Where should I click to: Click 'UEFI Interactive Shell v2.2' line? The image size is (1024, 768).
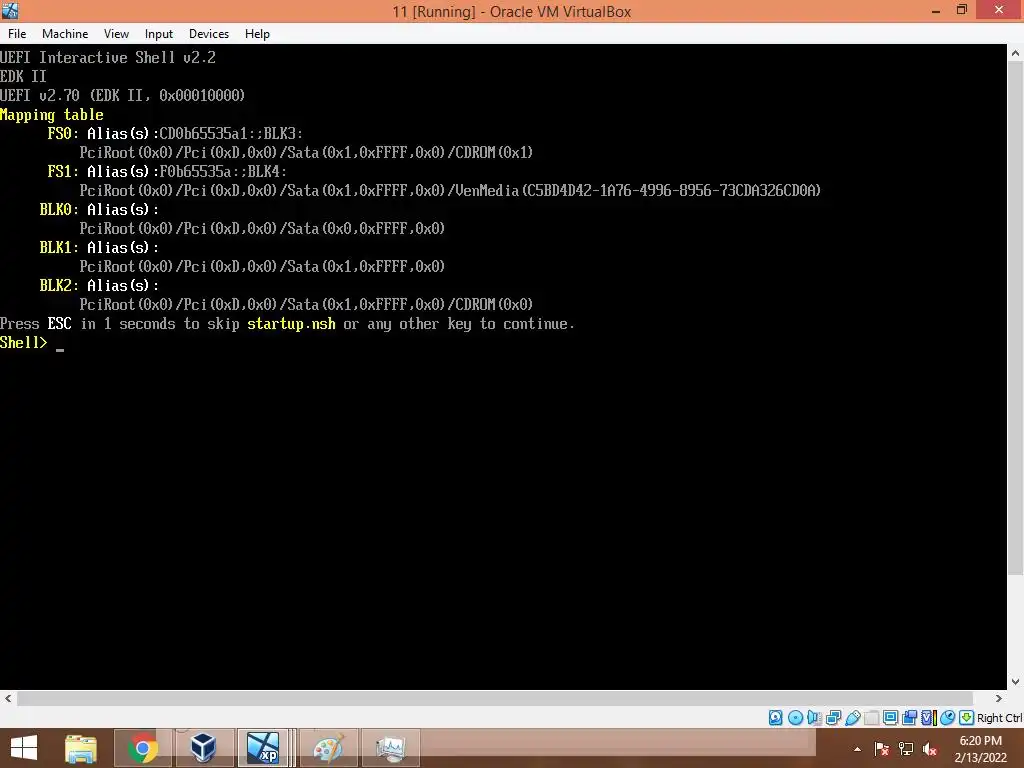point(108,57)
